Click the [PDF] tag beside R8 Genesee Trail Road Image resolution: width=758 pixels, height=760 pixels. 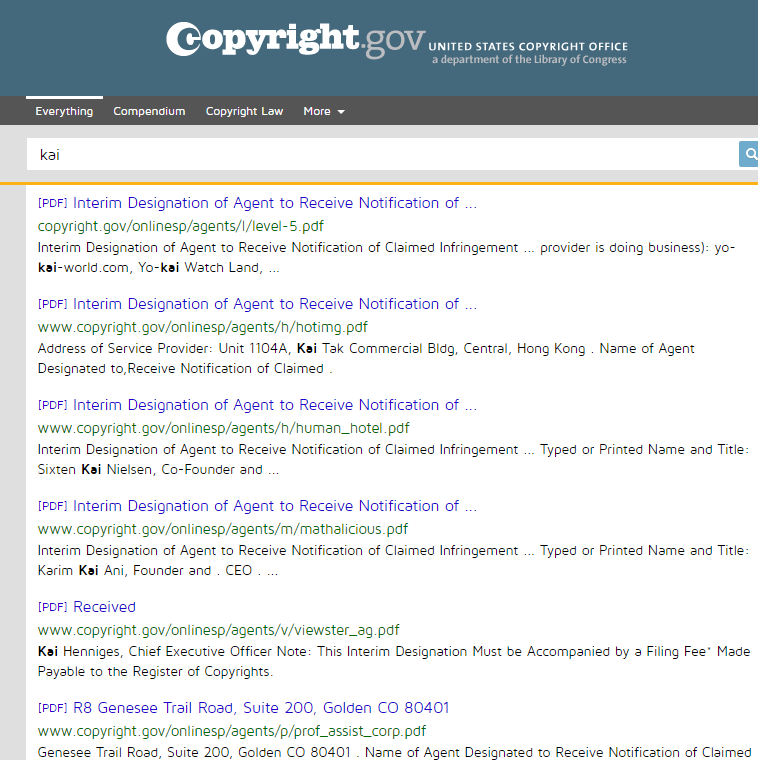[52, 708]
